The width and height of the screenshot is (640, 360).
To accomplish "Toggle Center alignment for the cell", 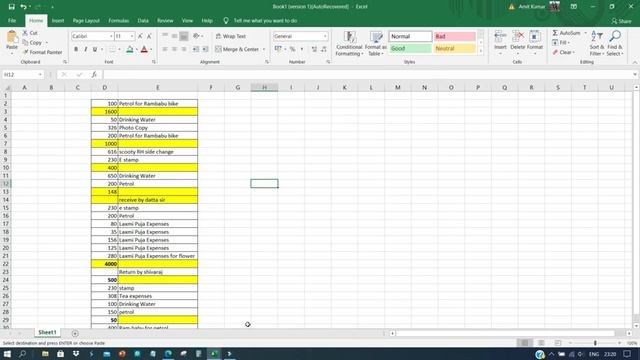I will [x=174, y=49].
